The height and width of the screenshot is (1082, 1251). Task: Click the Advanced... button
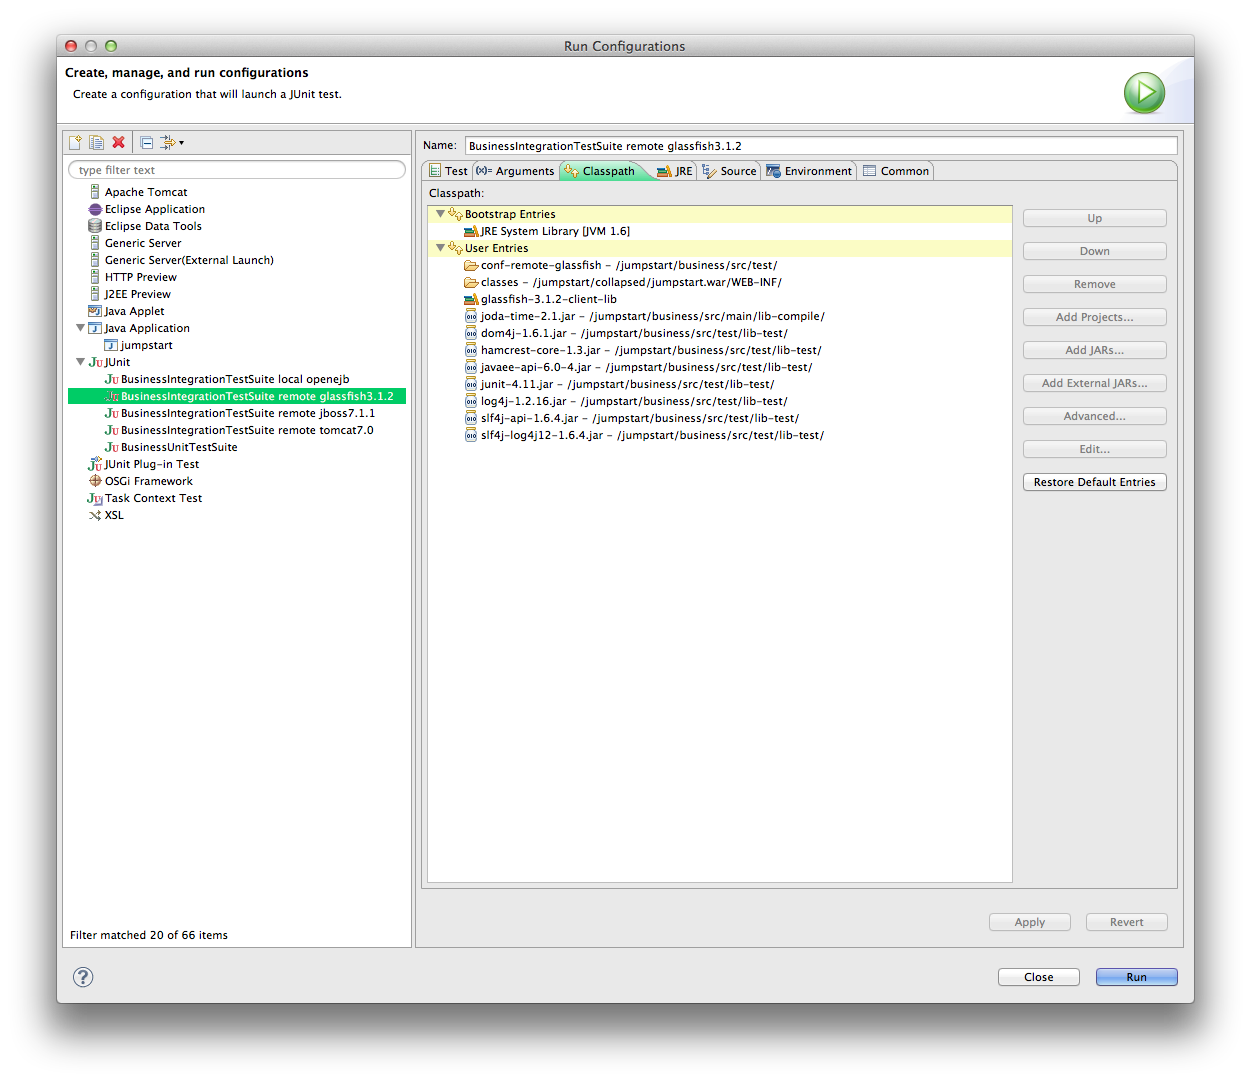tap(1094, 416)
